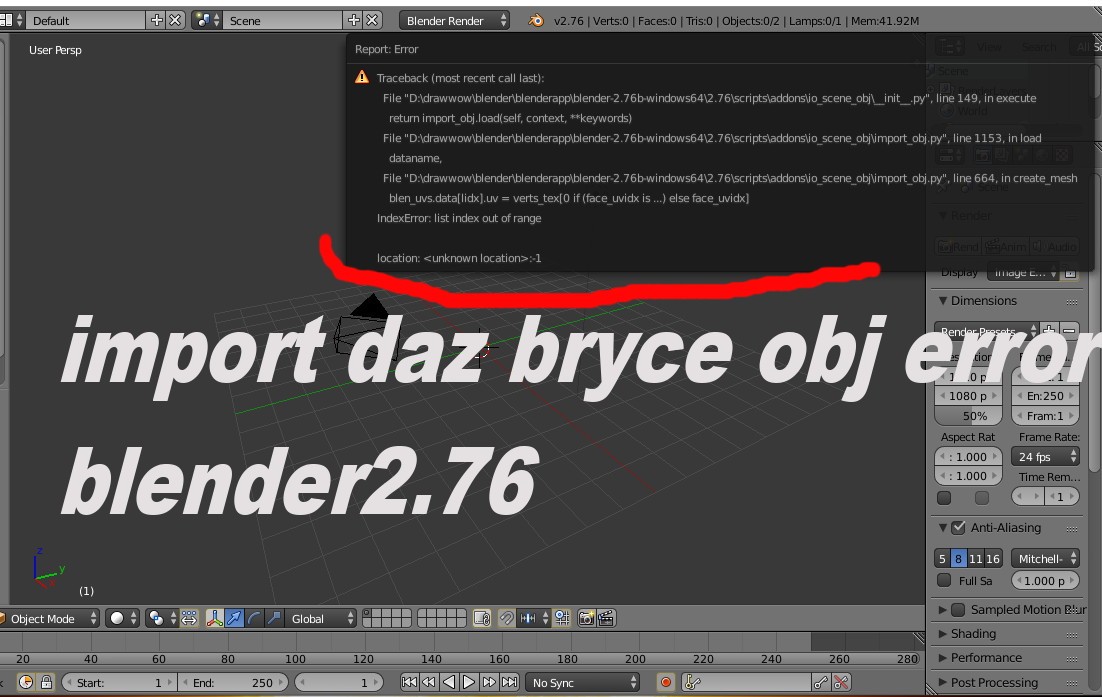Jump to the previous keyframe

[x=429, y=682]
